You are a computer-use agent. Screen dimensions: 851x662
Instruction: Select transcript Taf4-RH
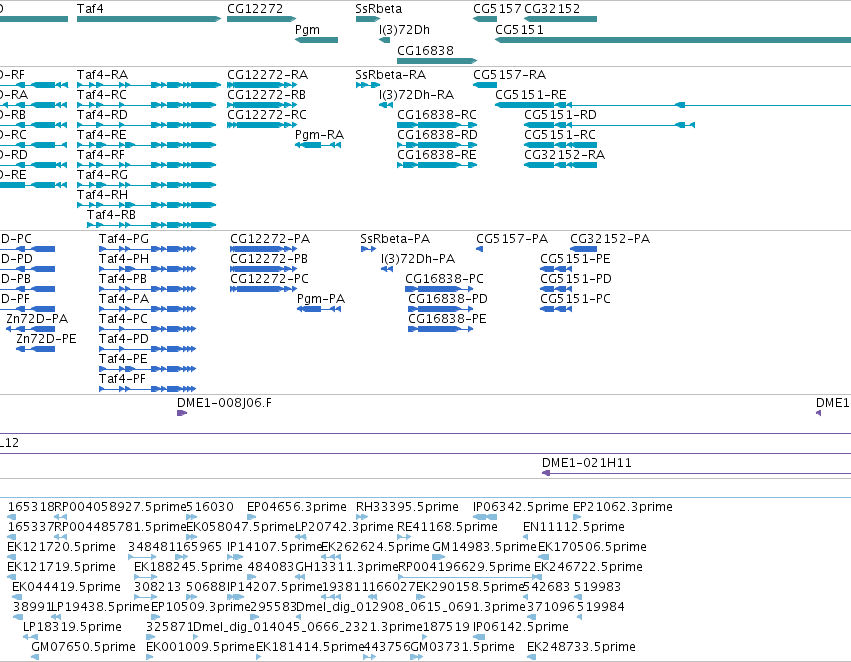[x=103, y=195]
